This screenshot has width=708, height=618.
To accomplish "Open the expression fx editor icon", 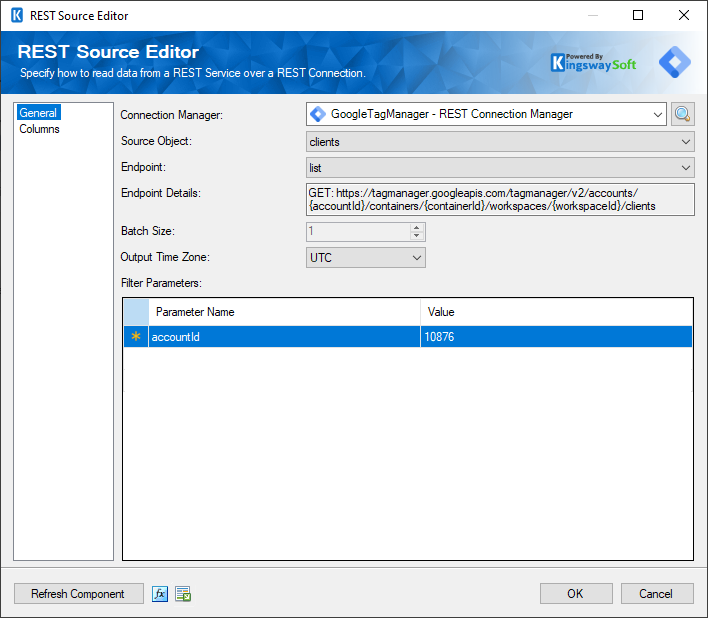I will tap(160, 594).
